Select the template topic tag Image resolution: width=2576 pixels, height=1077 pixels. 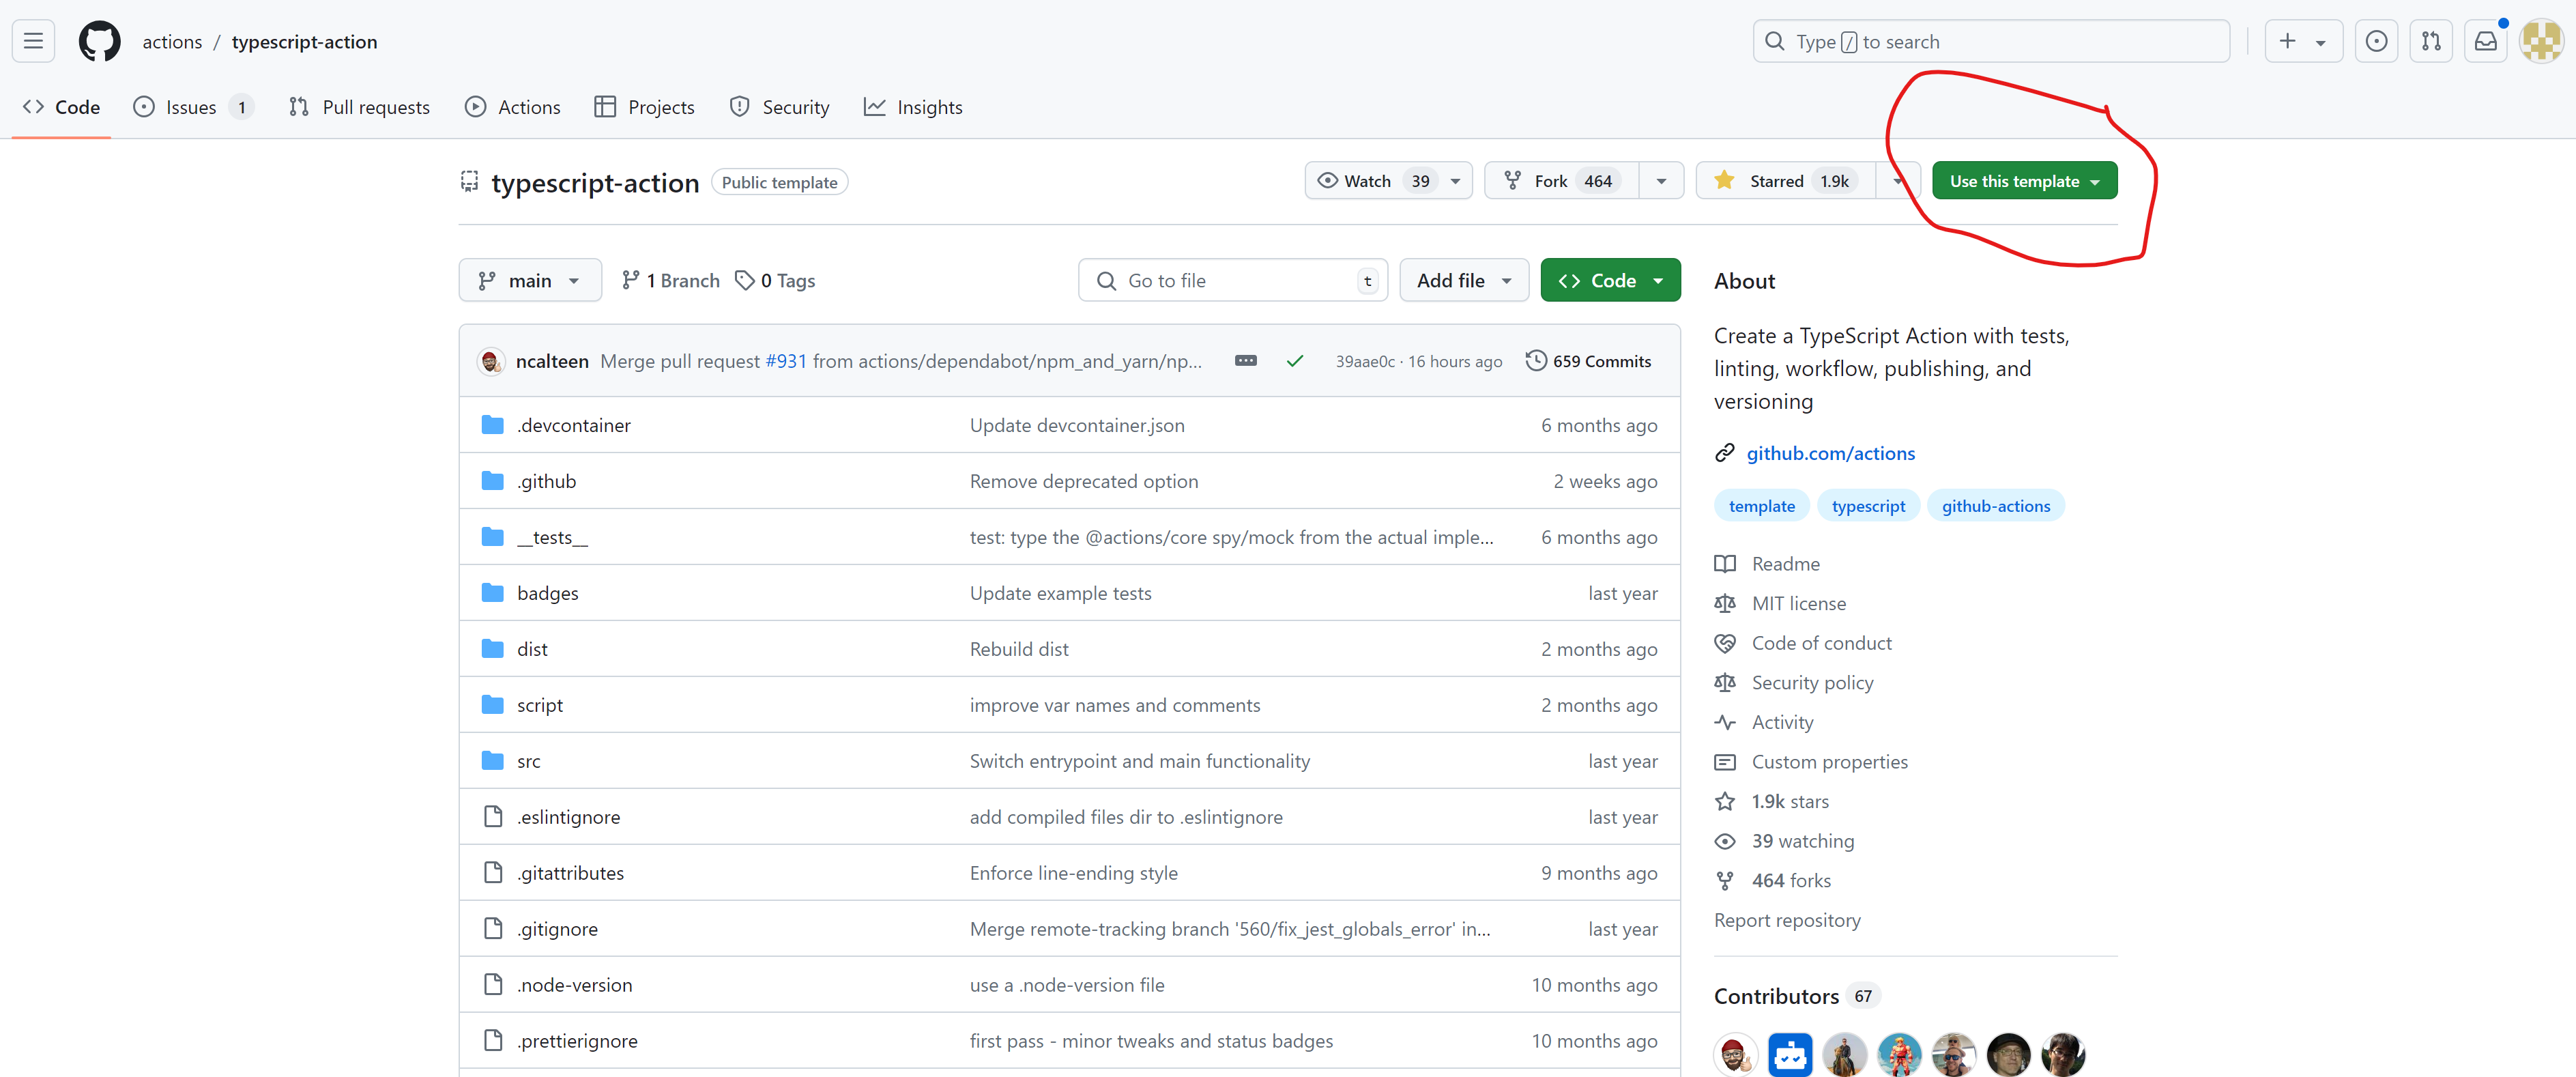pos(1761,506)
